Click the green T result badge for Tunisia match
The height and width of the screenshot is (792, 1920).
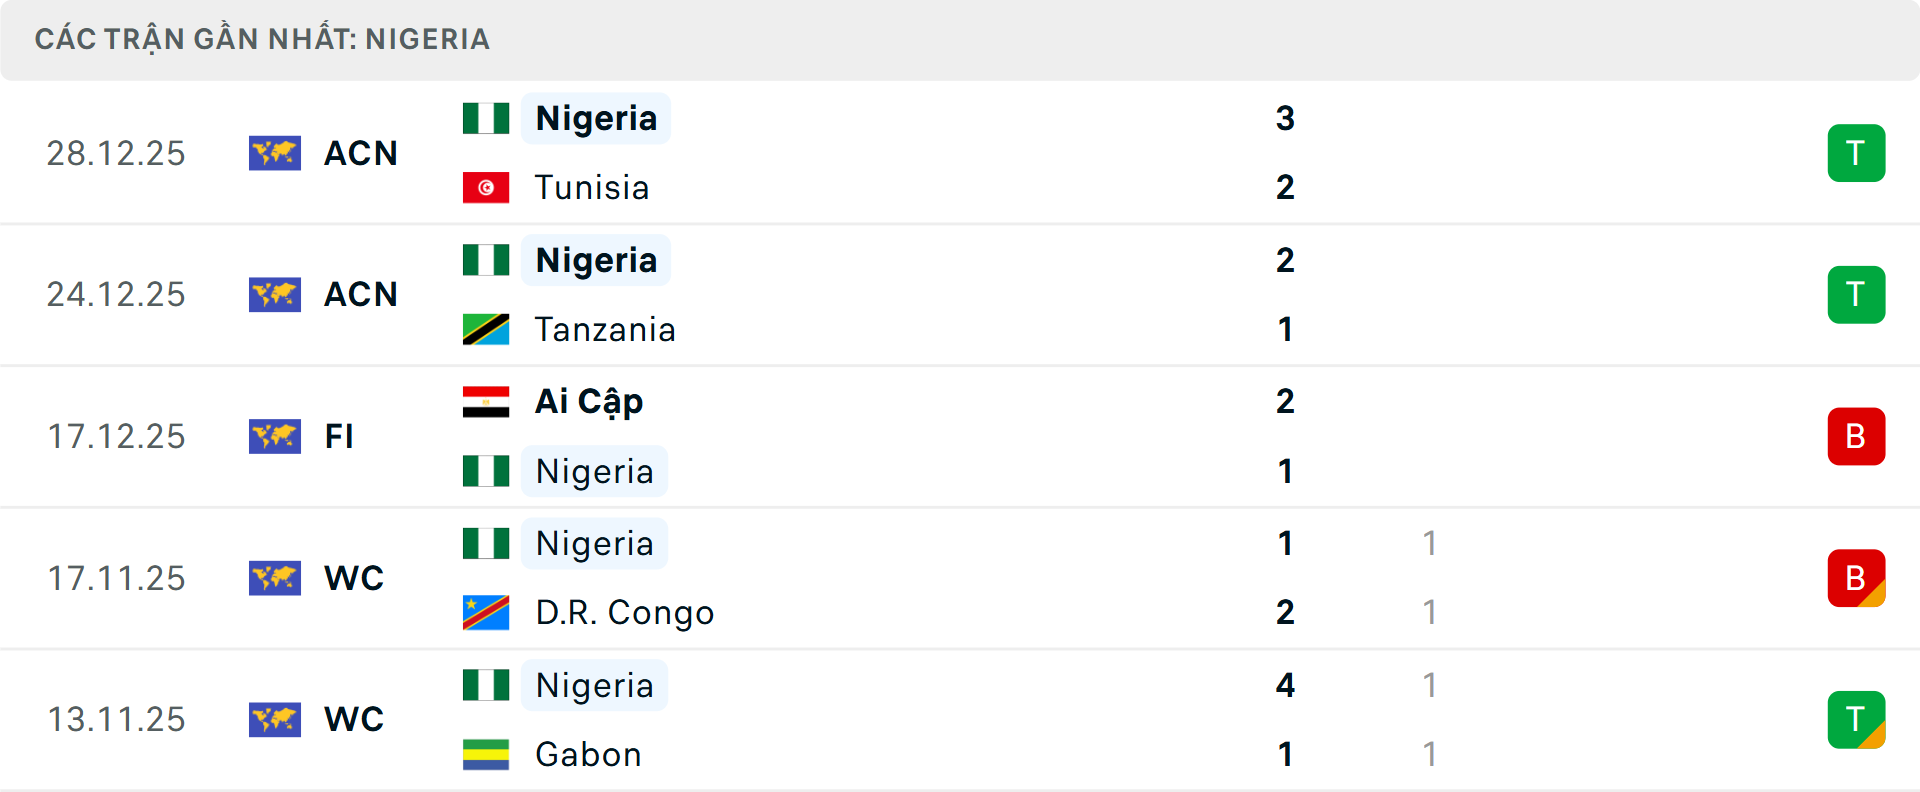click(x=1856, y=153)
